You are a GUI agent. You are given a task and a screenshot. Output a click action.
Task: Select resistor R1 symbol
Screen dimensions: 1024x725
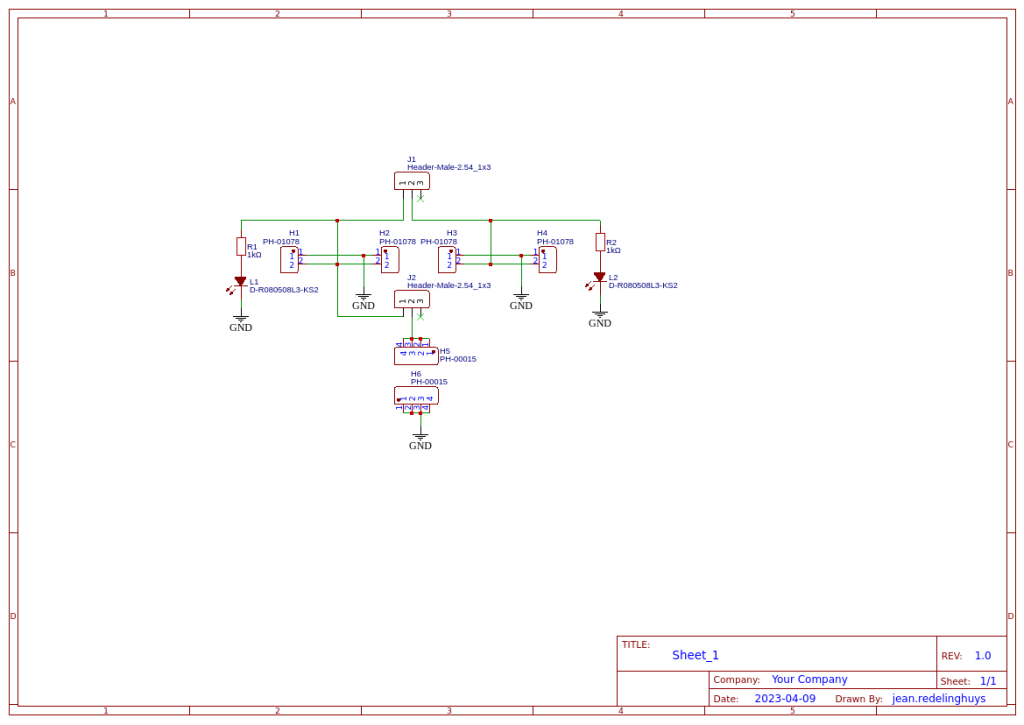coord(241,246)
